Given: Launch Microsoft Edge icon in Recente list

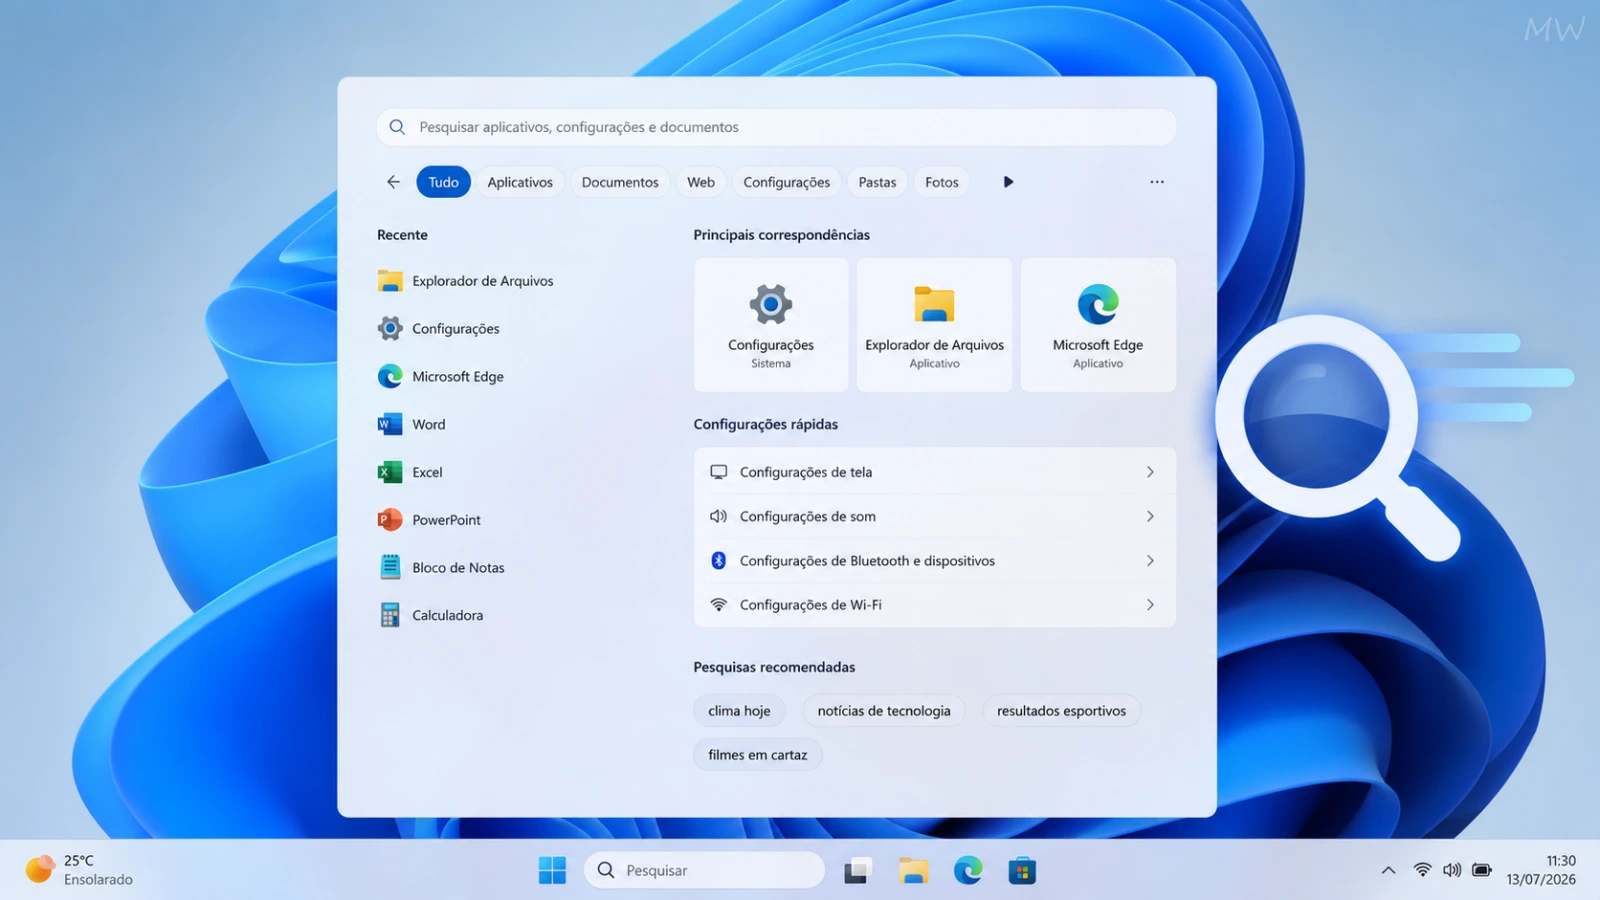Looking at the screenshot, I should [x=390, y=376].
